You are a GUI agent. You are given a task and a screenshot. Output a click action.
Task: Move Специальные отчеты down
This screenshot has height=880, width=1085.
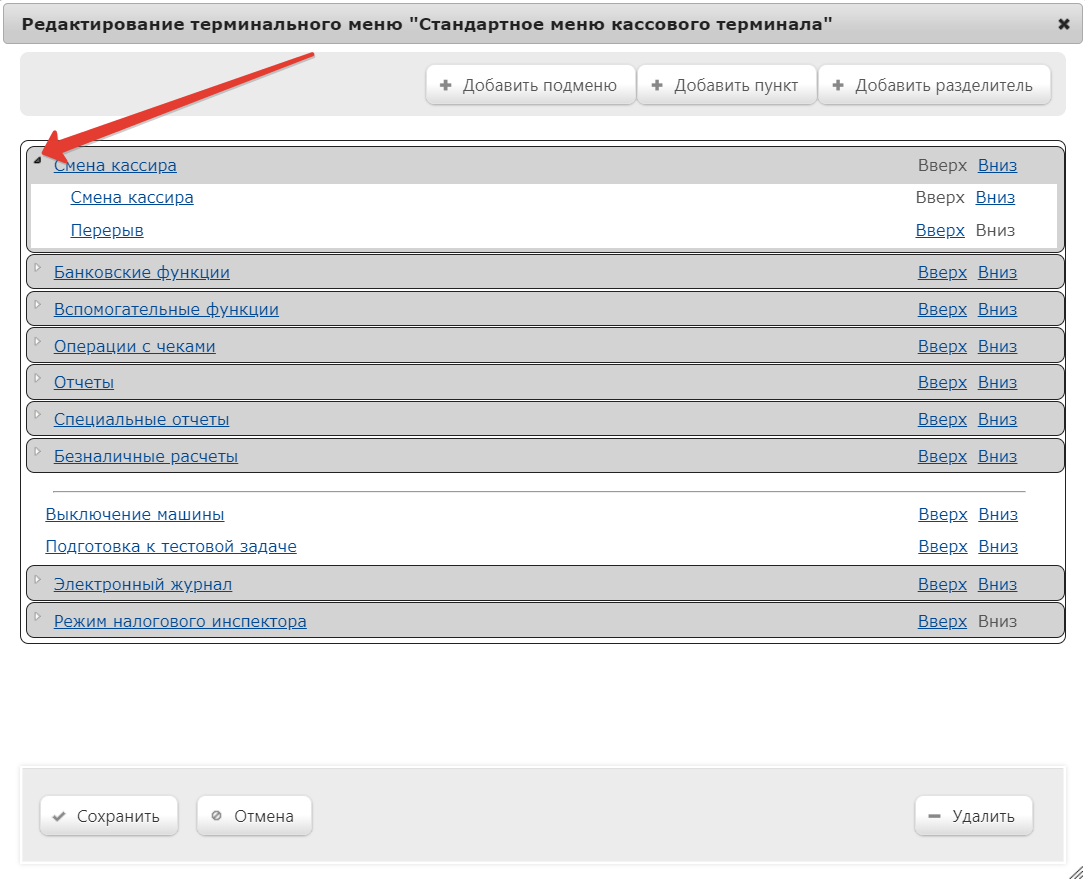[997, 419]
